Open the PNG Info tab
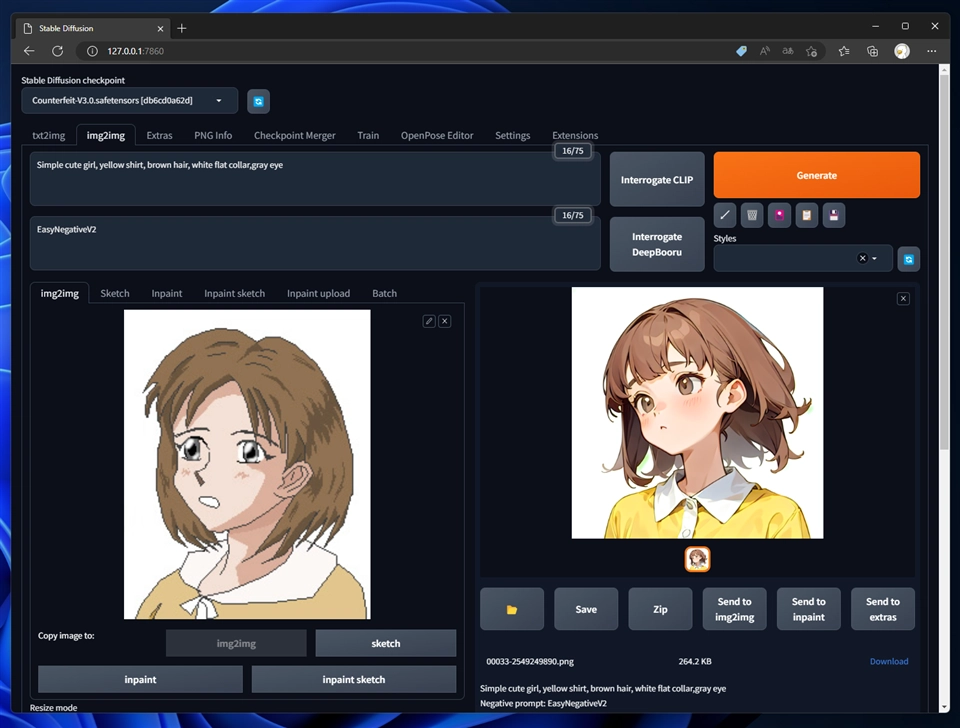 pos(213,135)
